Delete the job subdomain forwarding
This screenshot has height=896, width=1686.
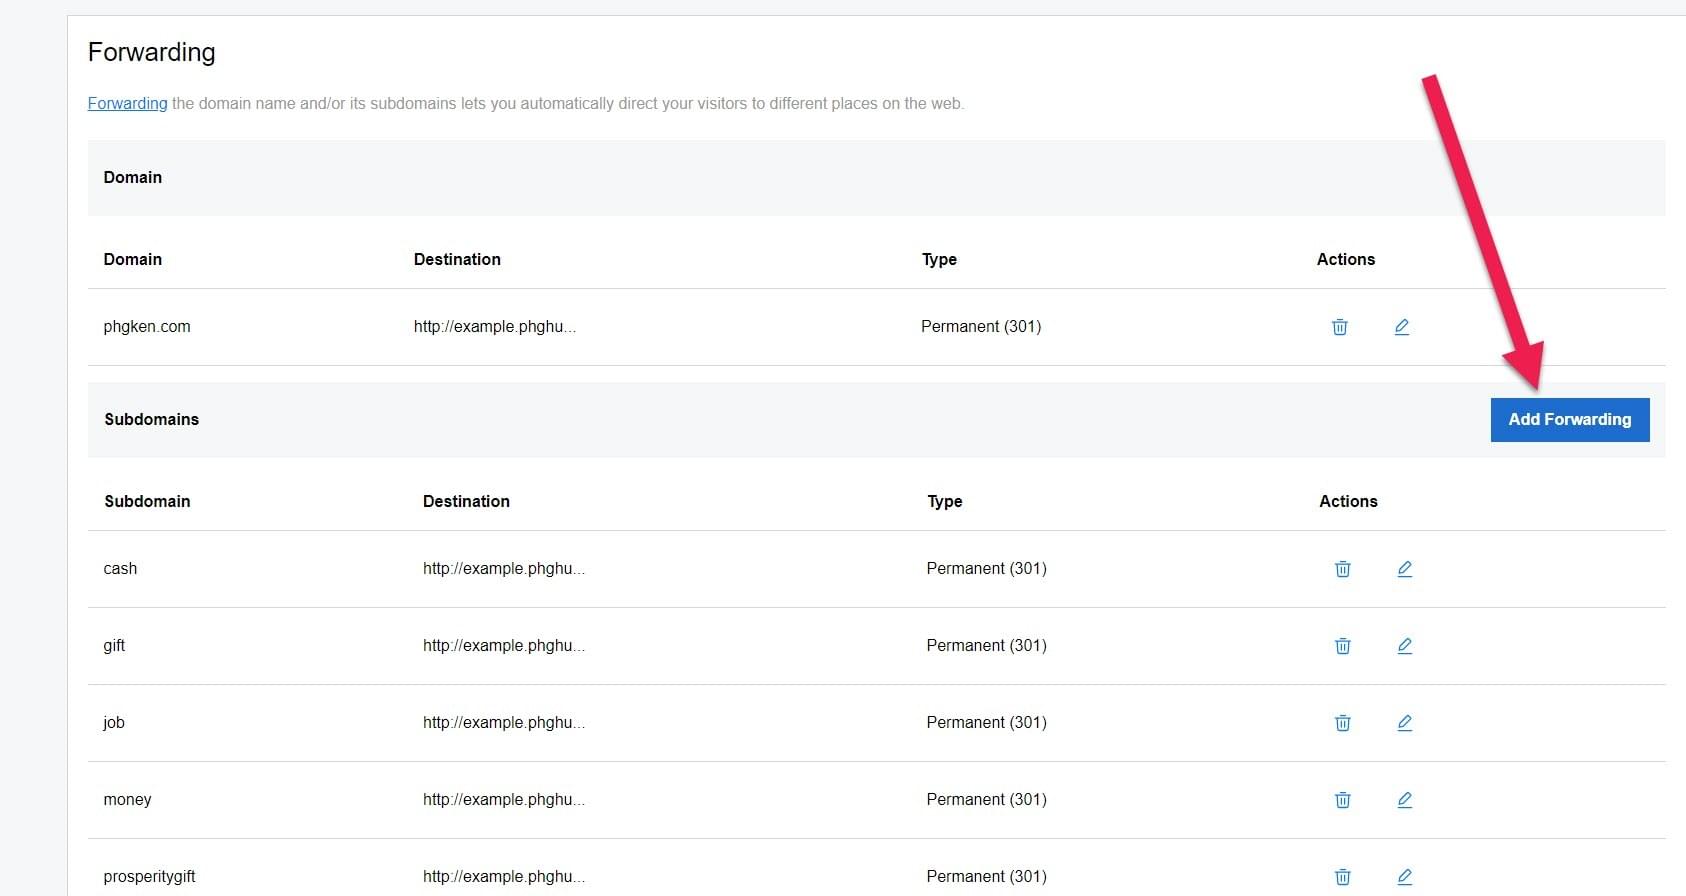pyautogui.click(x=1343, y=723)
